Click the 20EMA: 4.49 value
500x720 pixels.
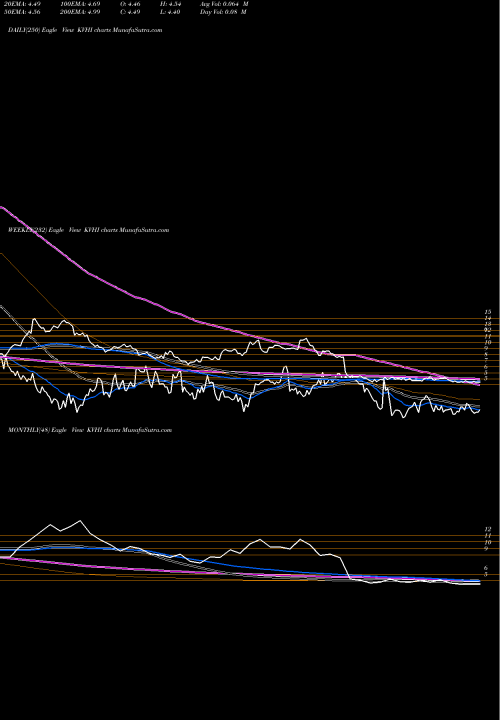click(x=22, y=4)
